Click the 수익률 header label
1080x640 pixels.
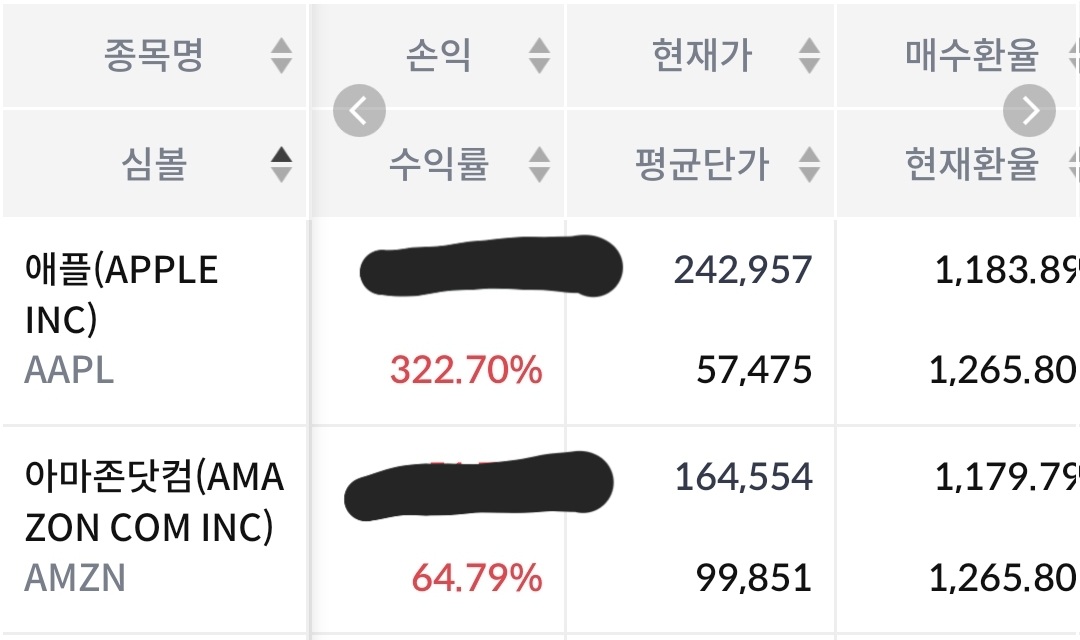(x=438, y=164)
